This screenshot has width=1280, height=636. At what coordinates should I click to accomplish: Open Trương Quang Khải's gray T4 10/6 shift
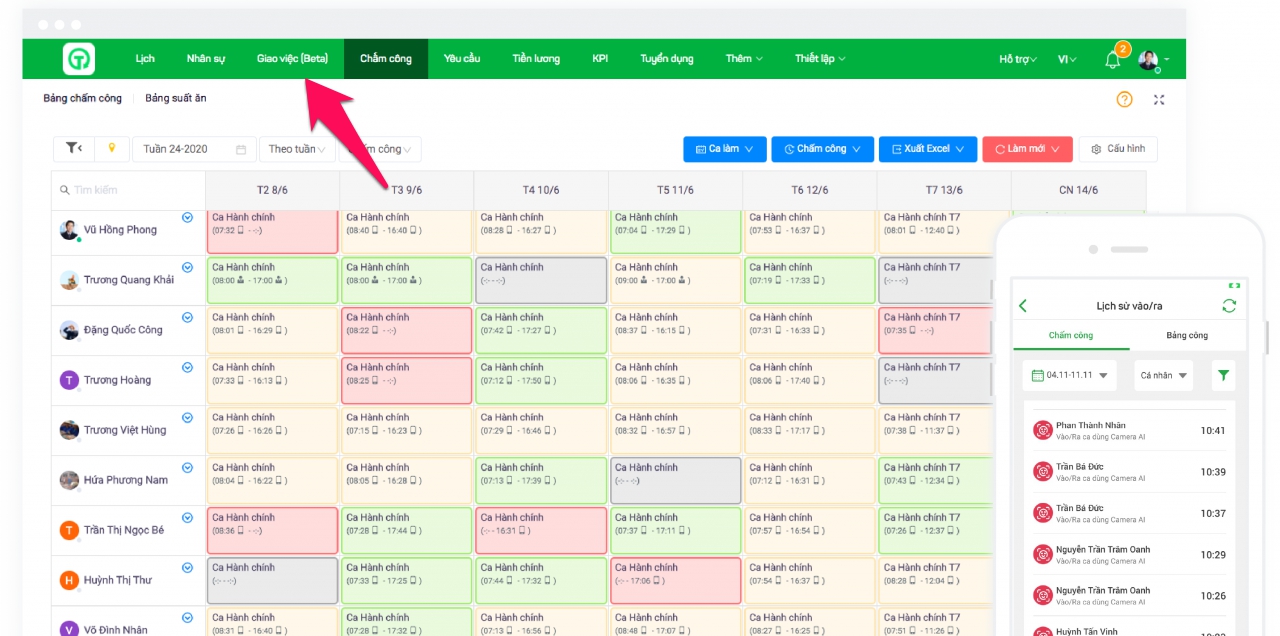tap(541, 280)
